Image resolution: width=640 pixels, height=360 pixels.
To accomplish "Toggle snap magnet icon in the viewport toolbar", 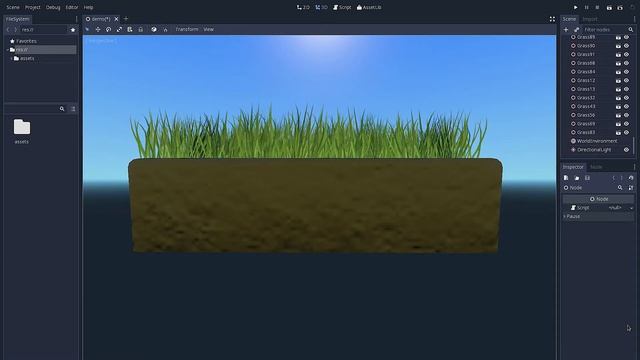I will [x=165, y=29].
